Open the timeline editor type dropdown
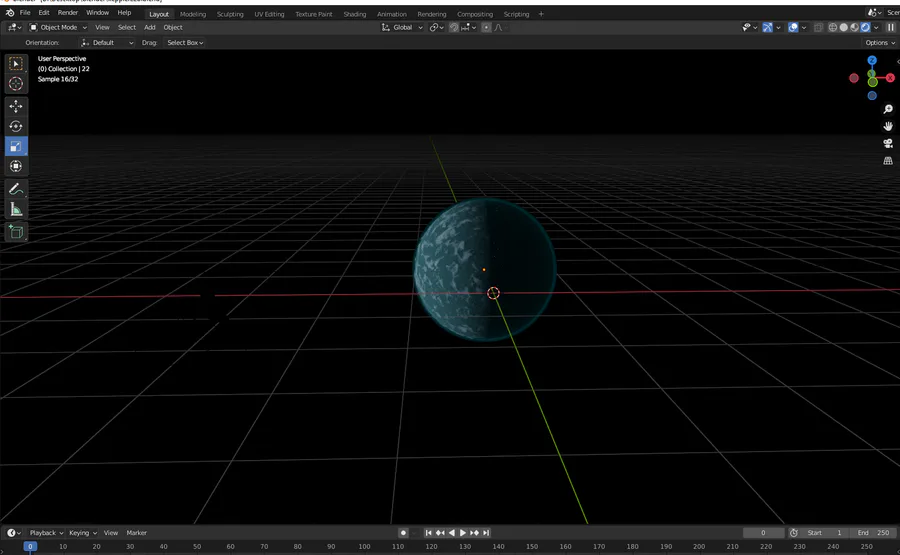Screen dimensions: 900x555 [x=14, y=533]
